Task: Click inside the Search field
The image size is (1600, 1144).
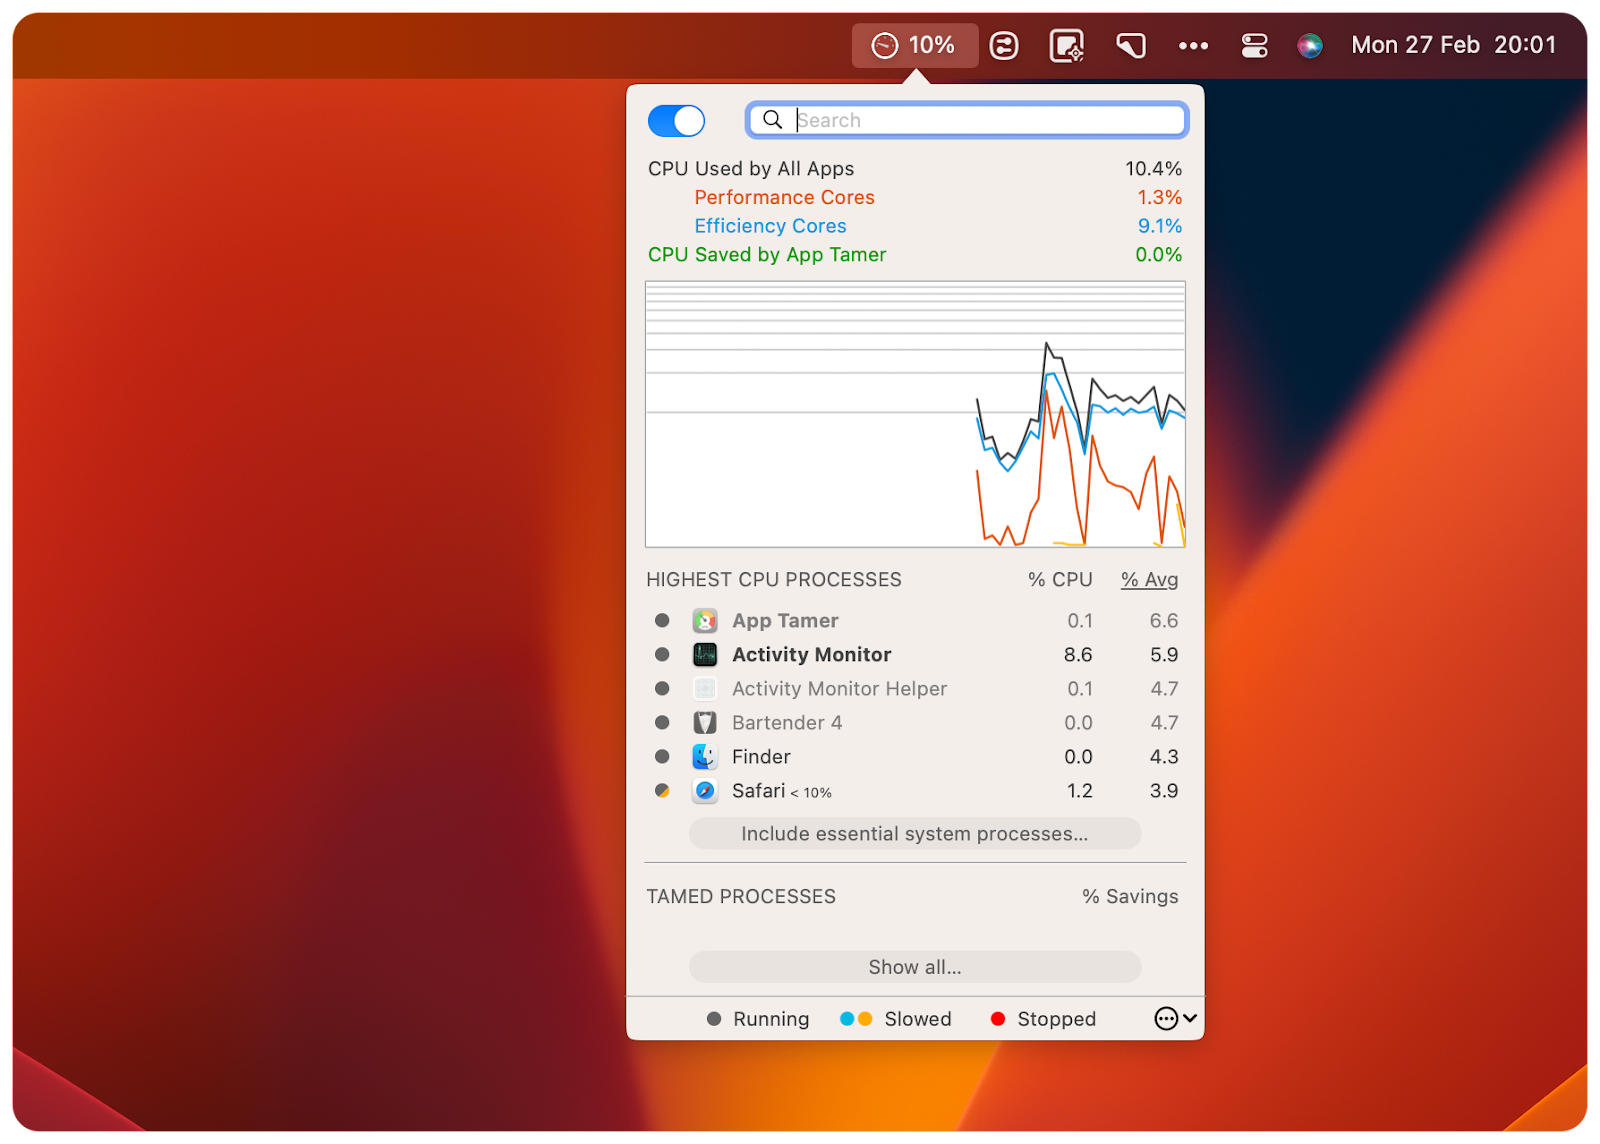Action: (965, 120)
